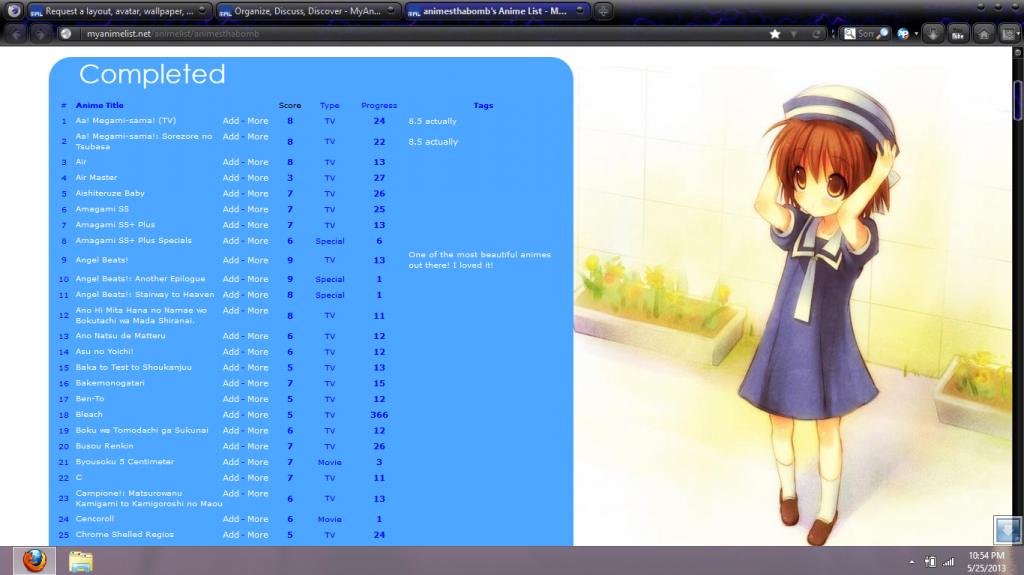Show hidden system tray icons

click(912, 561)
